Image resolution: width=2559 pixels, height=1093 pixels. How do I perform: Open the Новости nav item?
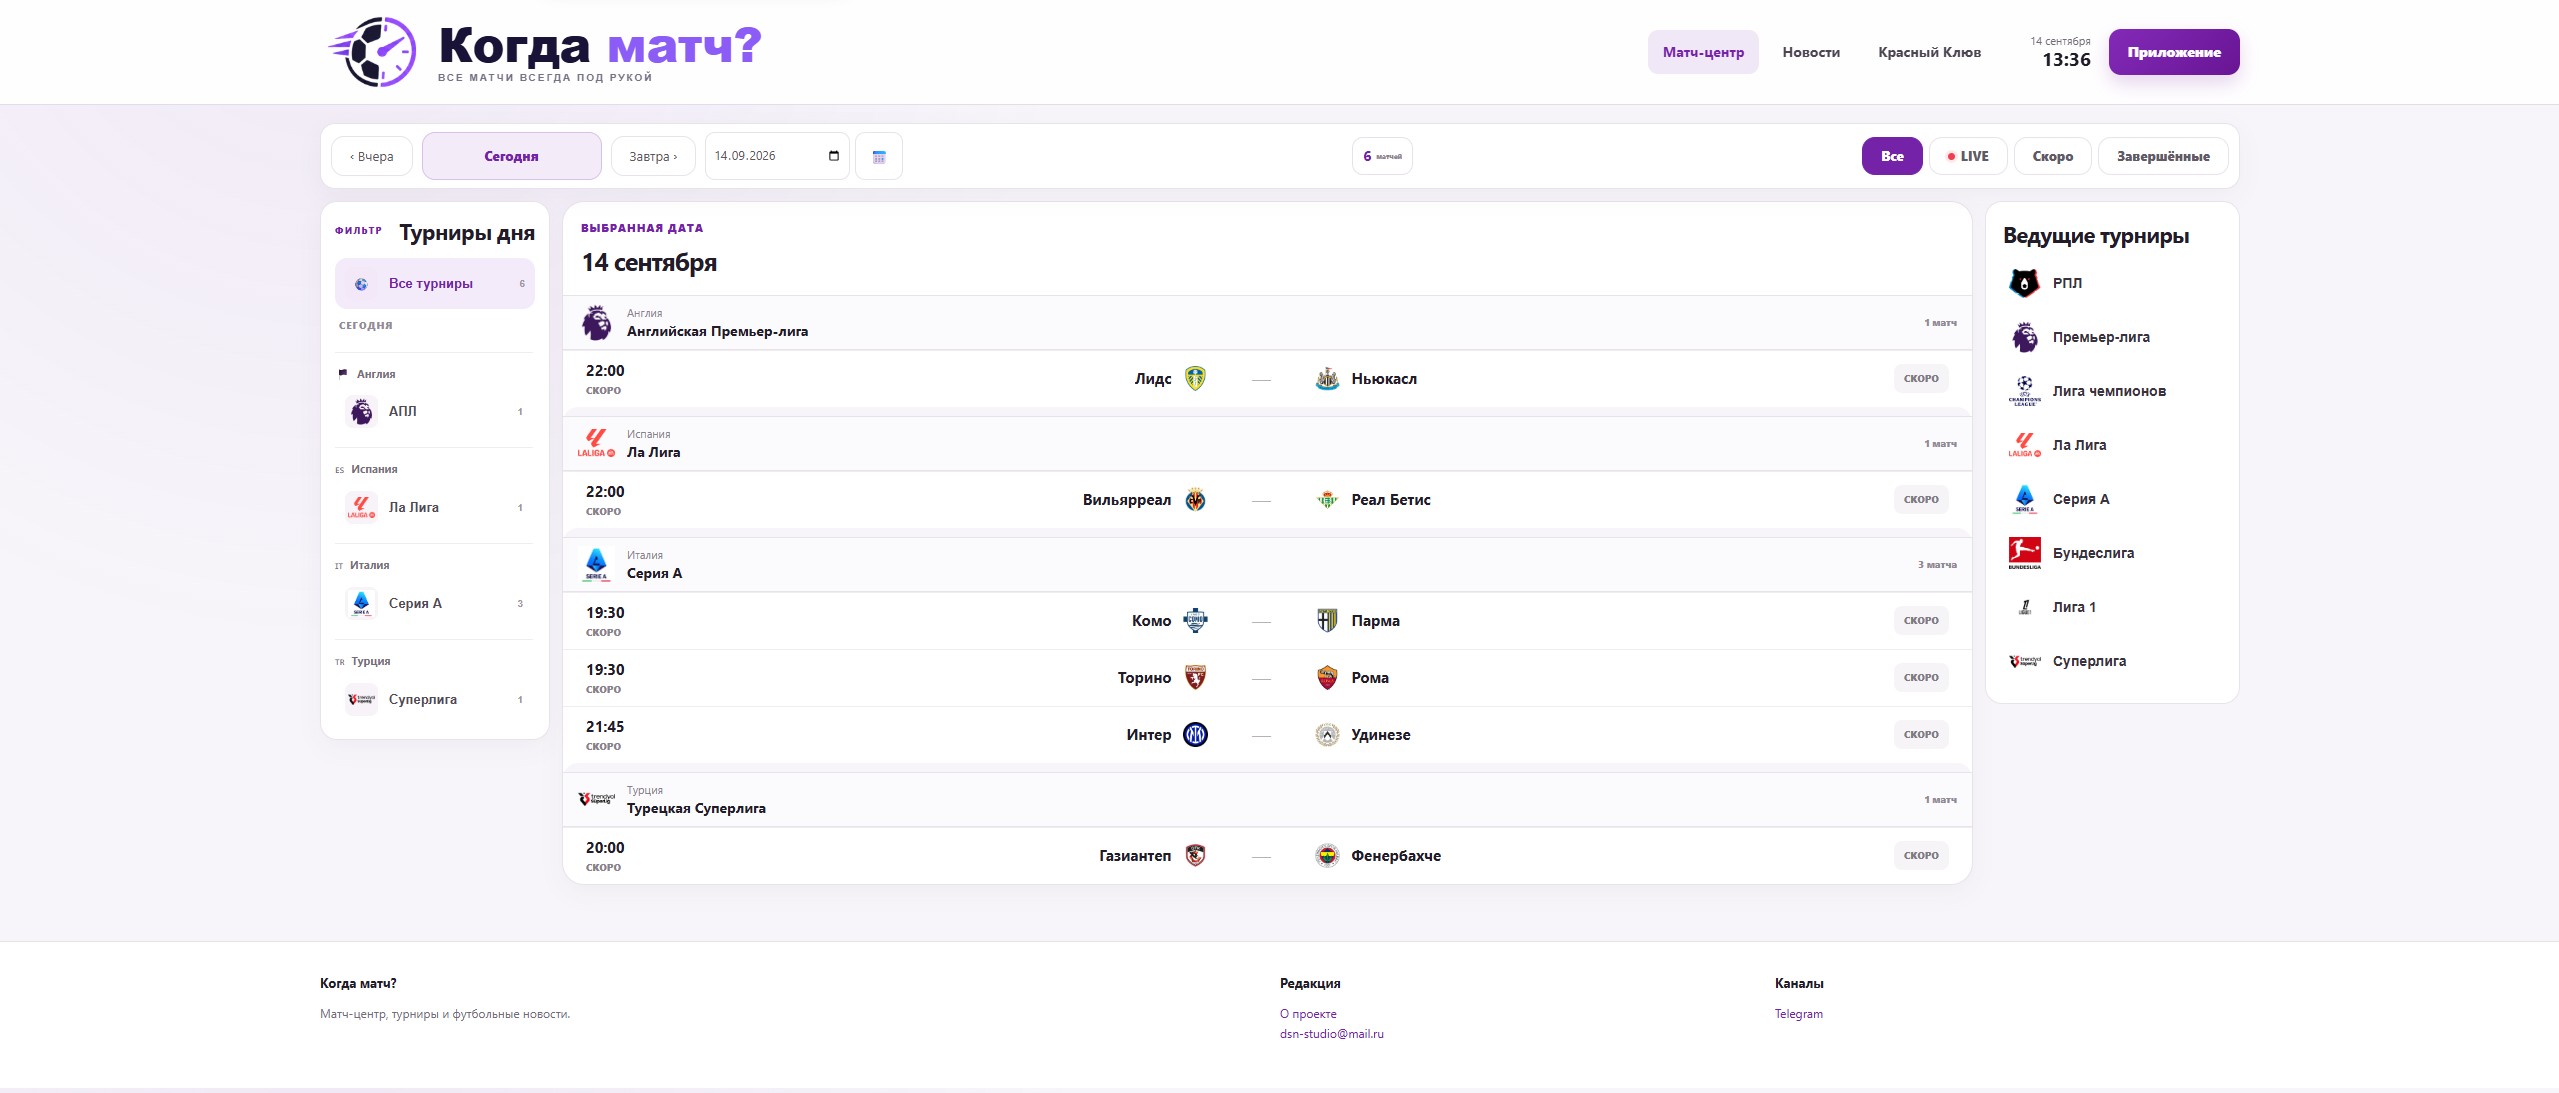(1811, 52)
